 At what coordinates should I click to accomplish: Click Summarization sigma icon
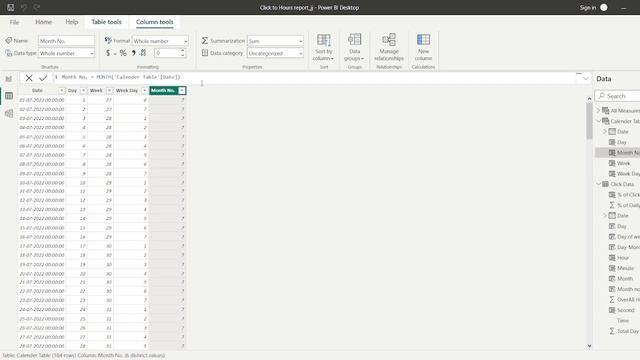click(x=205, y=40)
